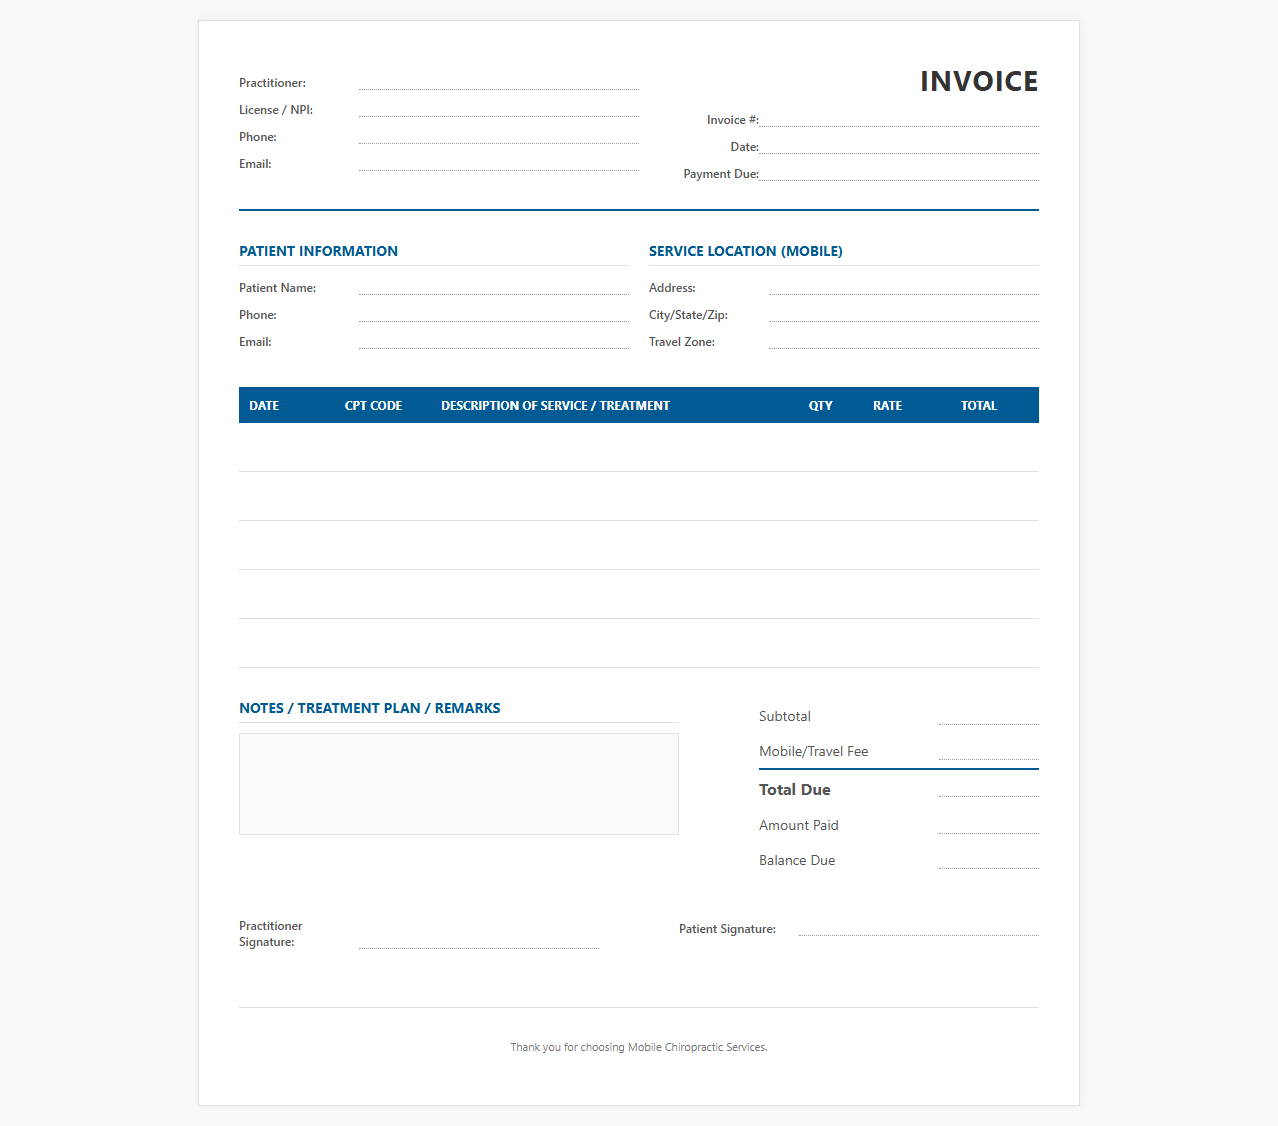The height and width of the screenshot is (1126, 1278).
Task: Click the DATE column header
Action: point(264,405)
